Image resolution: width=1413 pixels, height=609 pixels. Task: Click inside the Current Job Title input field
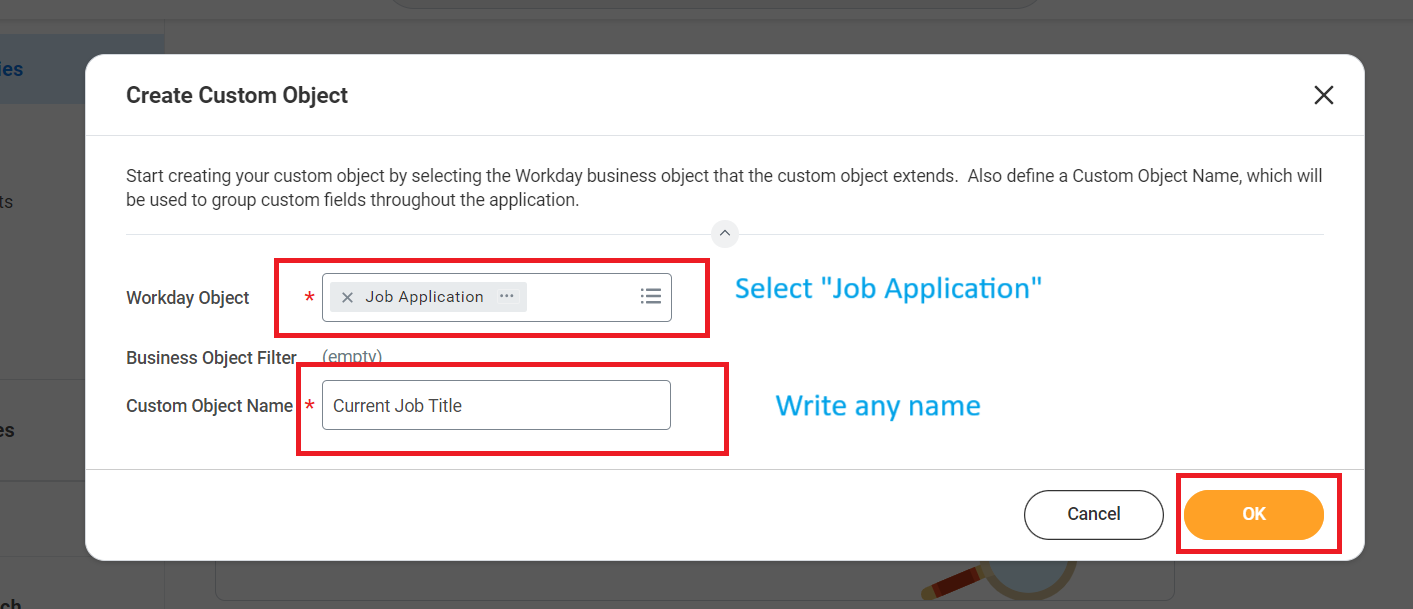click(494, 404)
